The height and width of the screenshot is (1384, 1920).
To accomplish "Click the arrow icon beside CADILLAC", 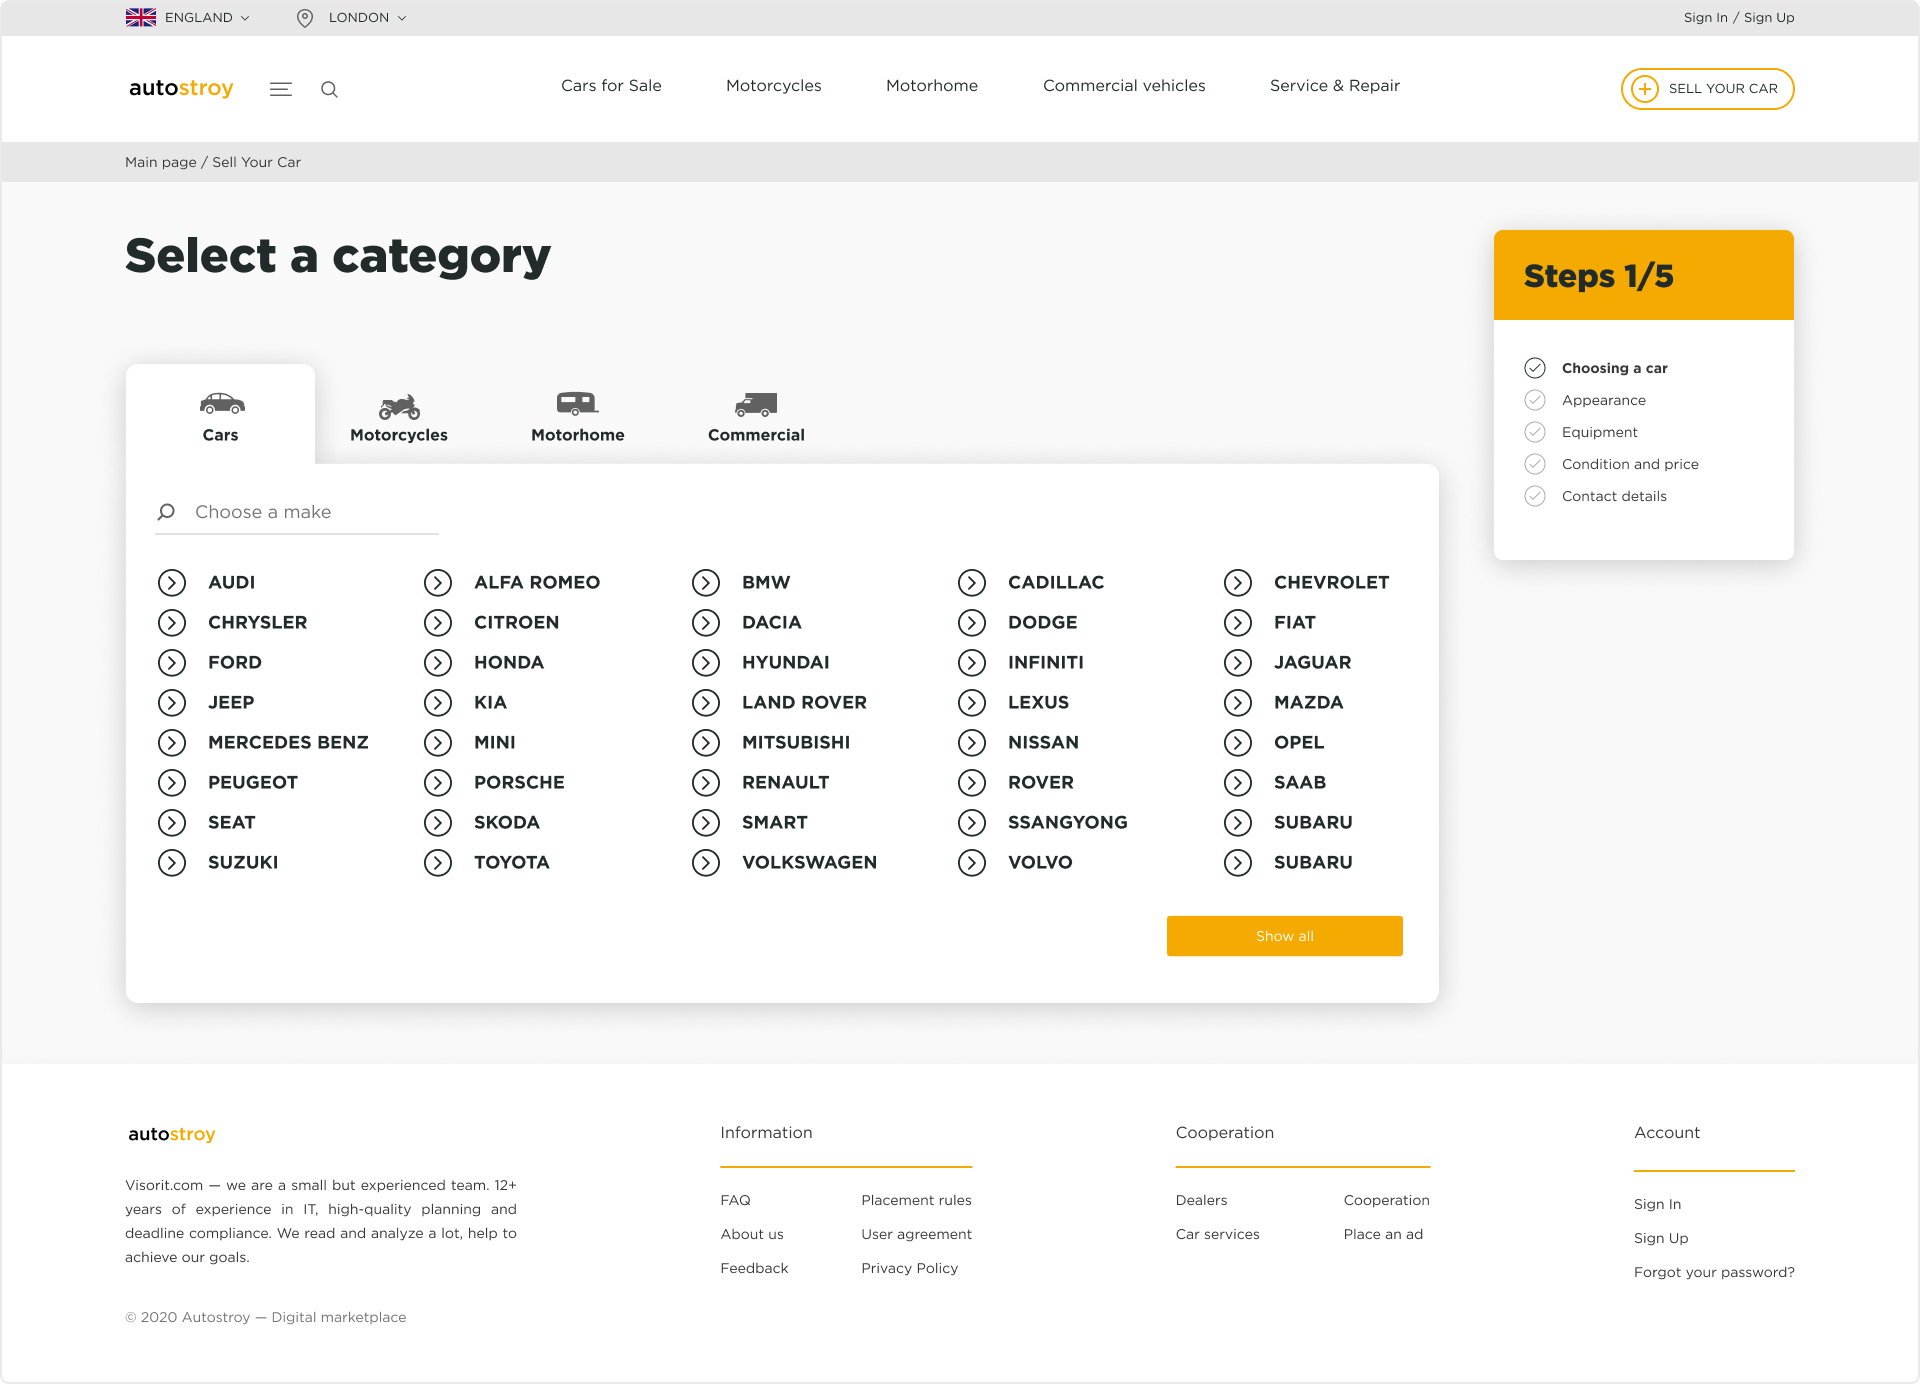I will (x=972, y=582).
